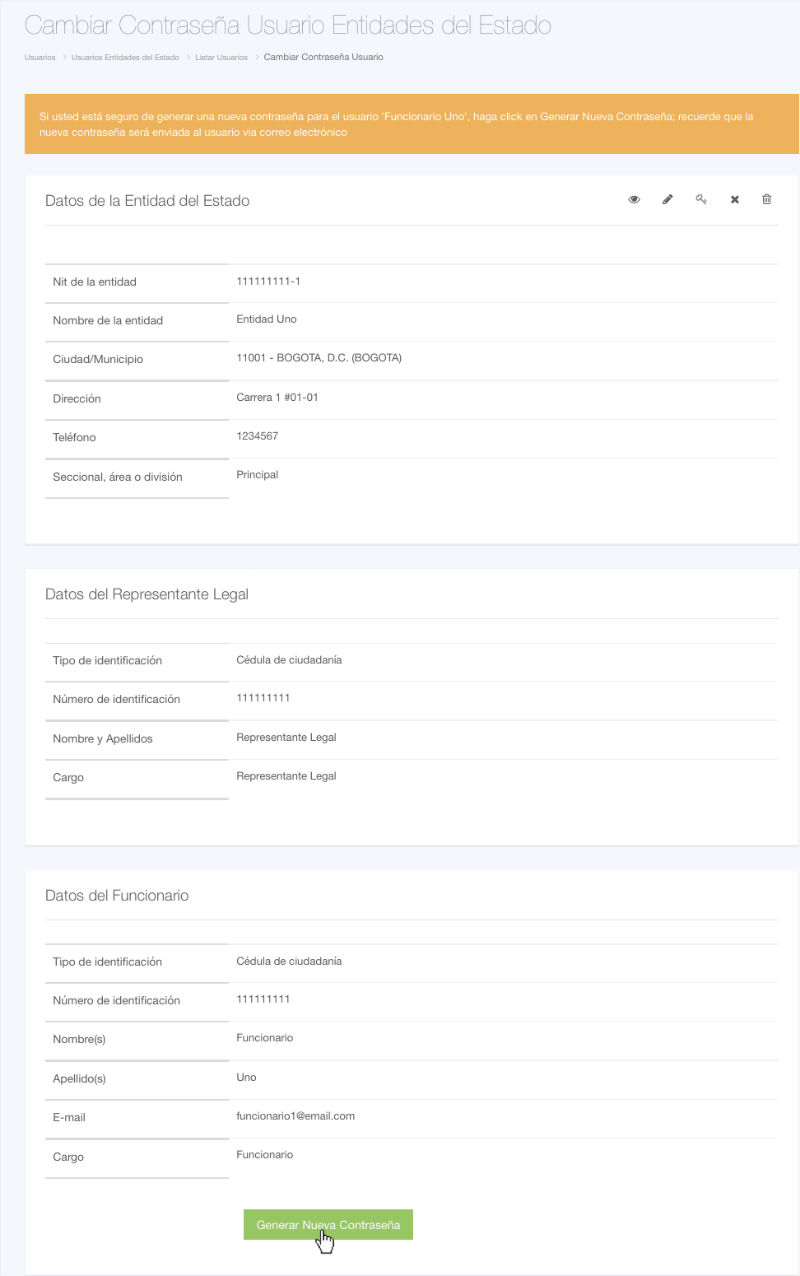This screenshot has height=1276, width=800.
Task: Select the email funcionario1@email.com
Action: (x=296, y=1115)
